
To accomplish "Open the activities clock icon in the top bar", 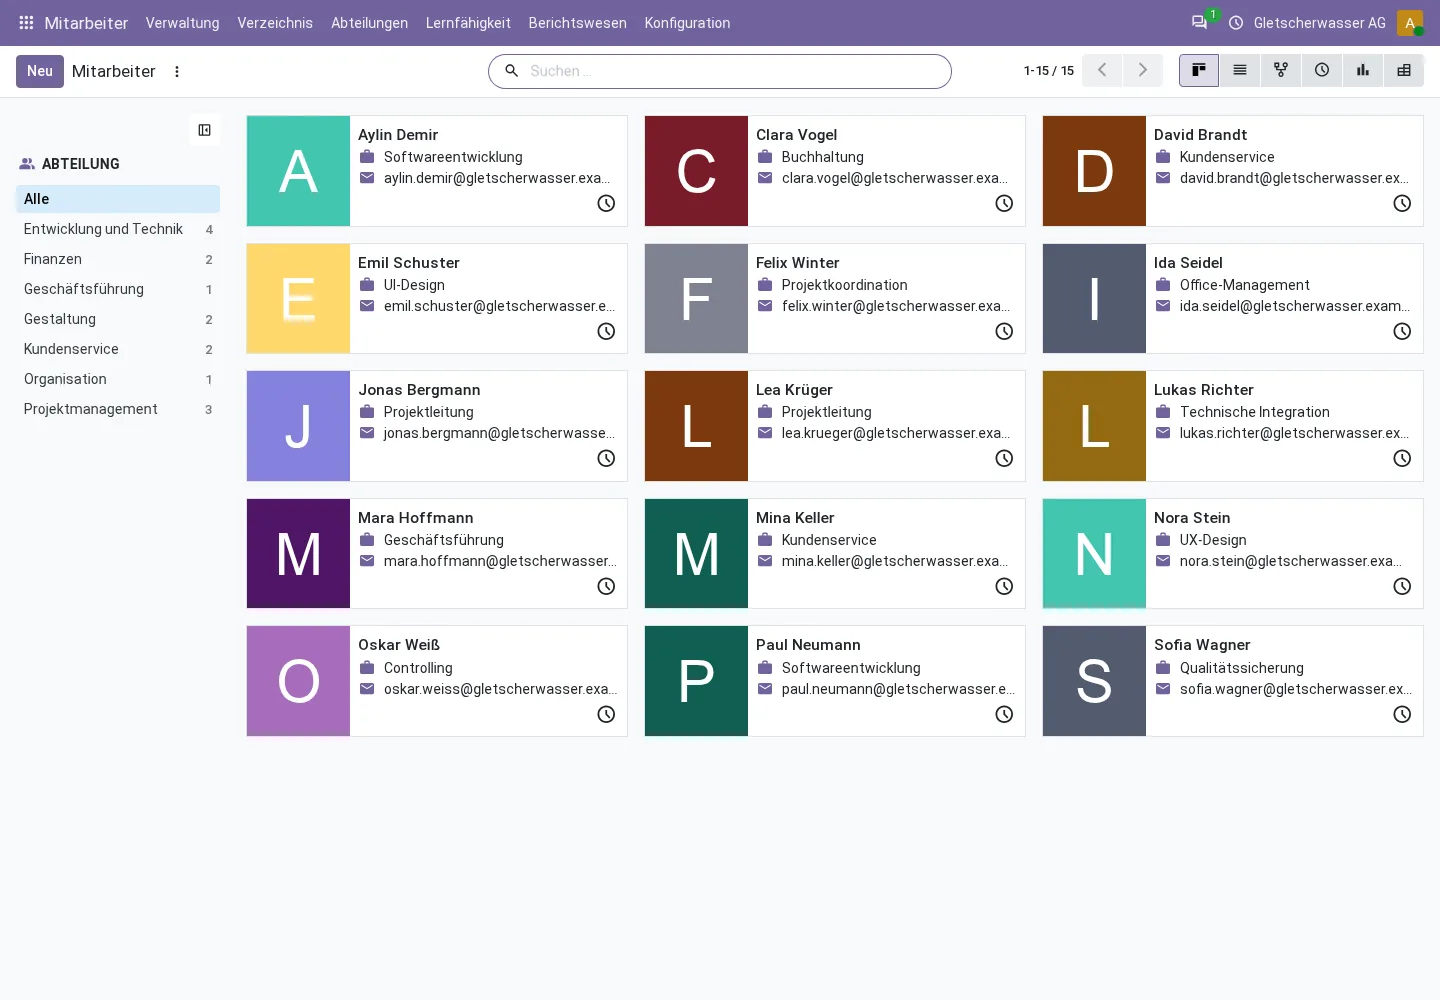I will point(1236,23).
